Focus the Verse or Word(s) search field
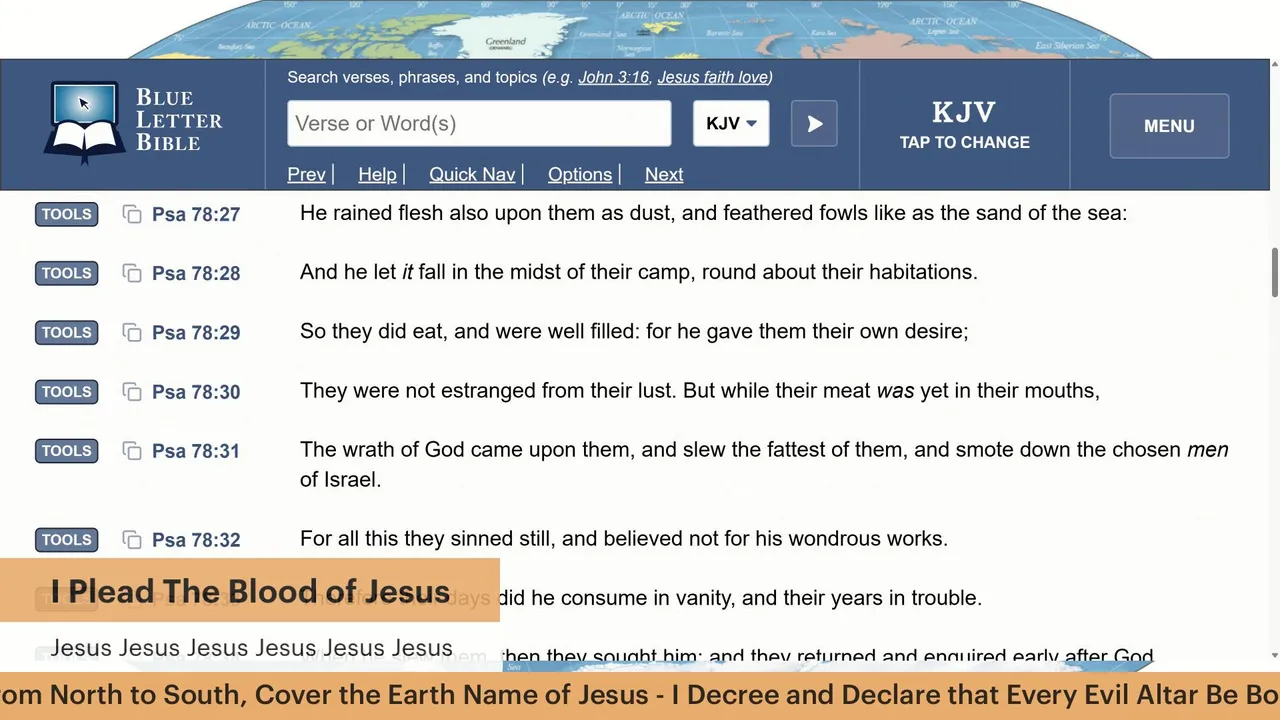 (x=479, y=124)
